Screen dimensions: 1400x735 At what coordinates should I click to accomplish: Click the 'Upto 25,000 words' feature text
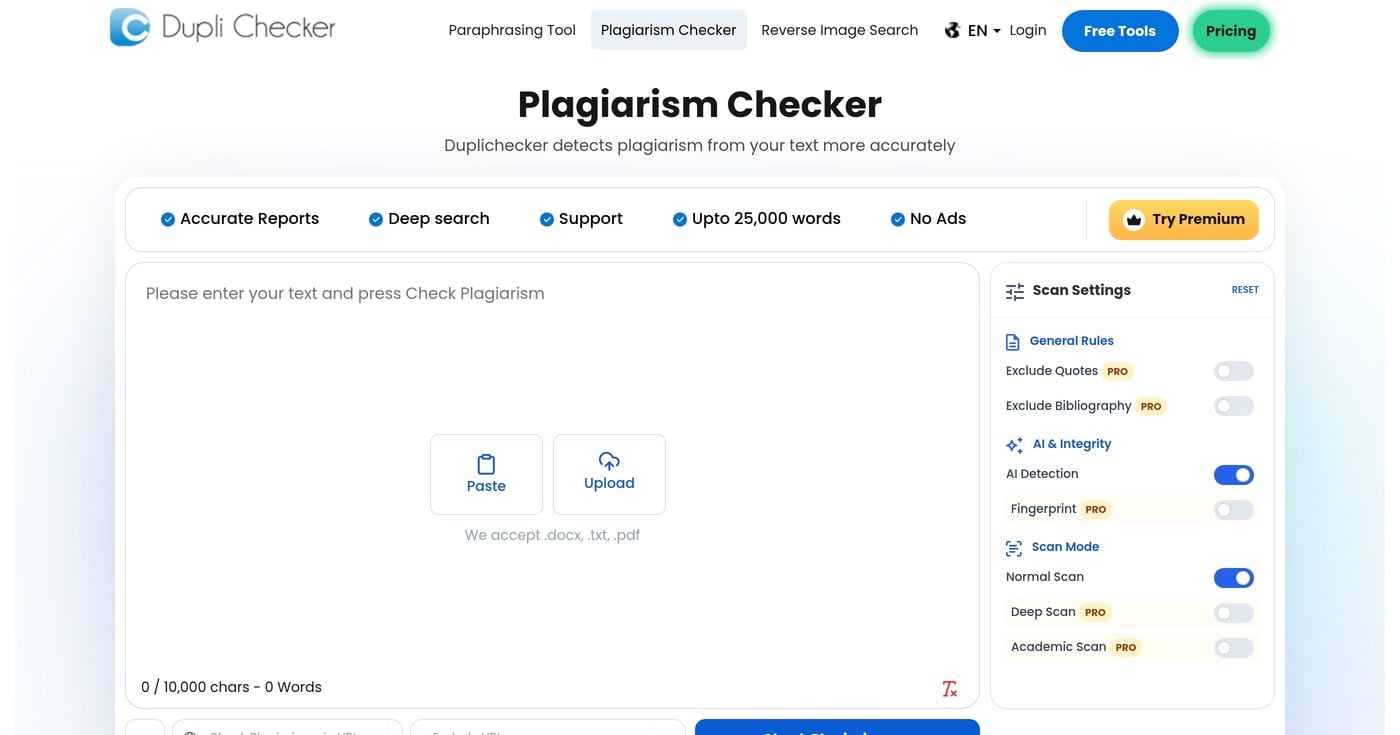(766, 218)
